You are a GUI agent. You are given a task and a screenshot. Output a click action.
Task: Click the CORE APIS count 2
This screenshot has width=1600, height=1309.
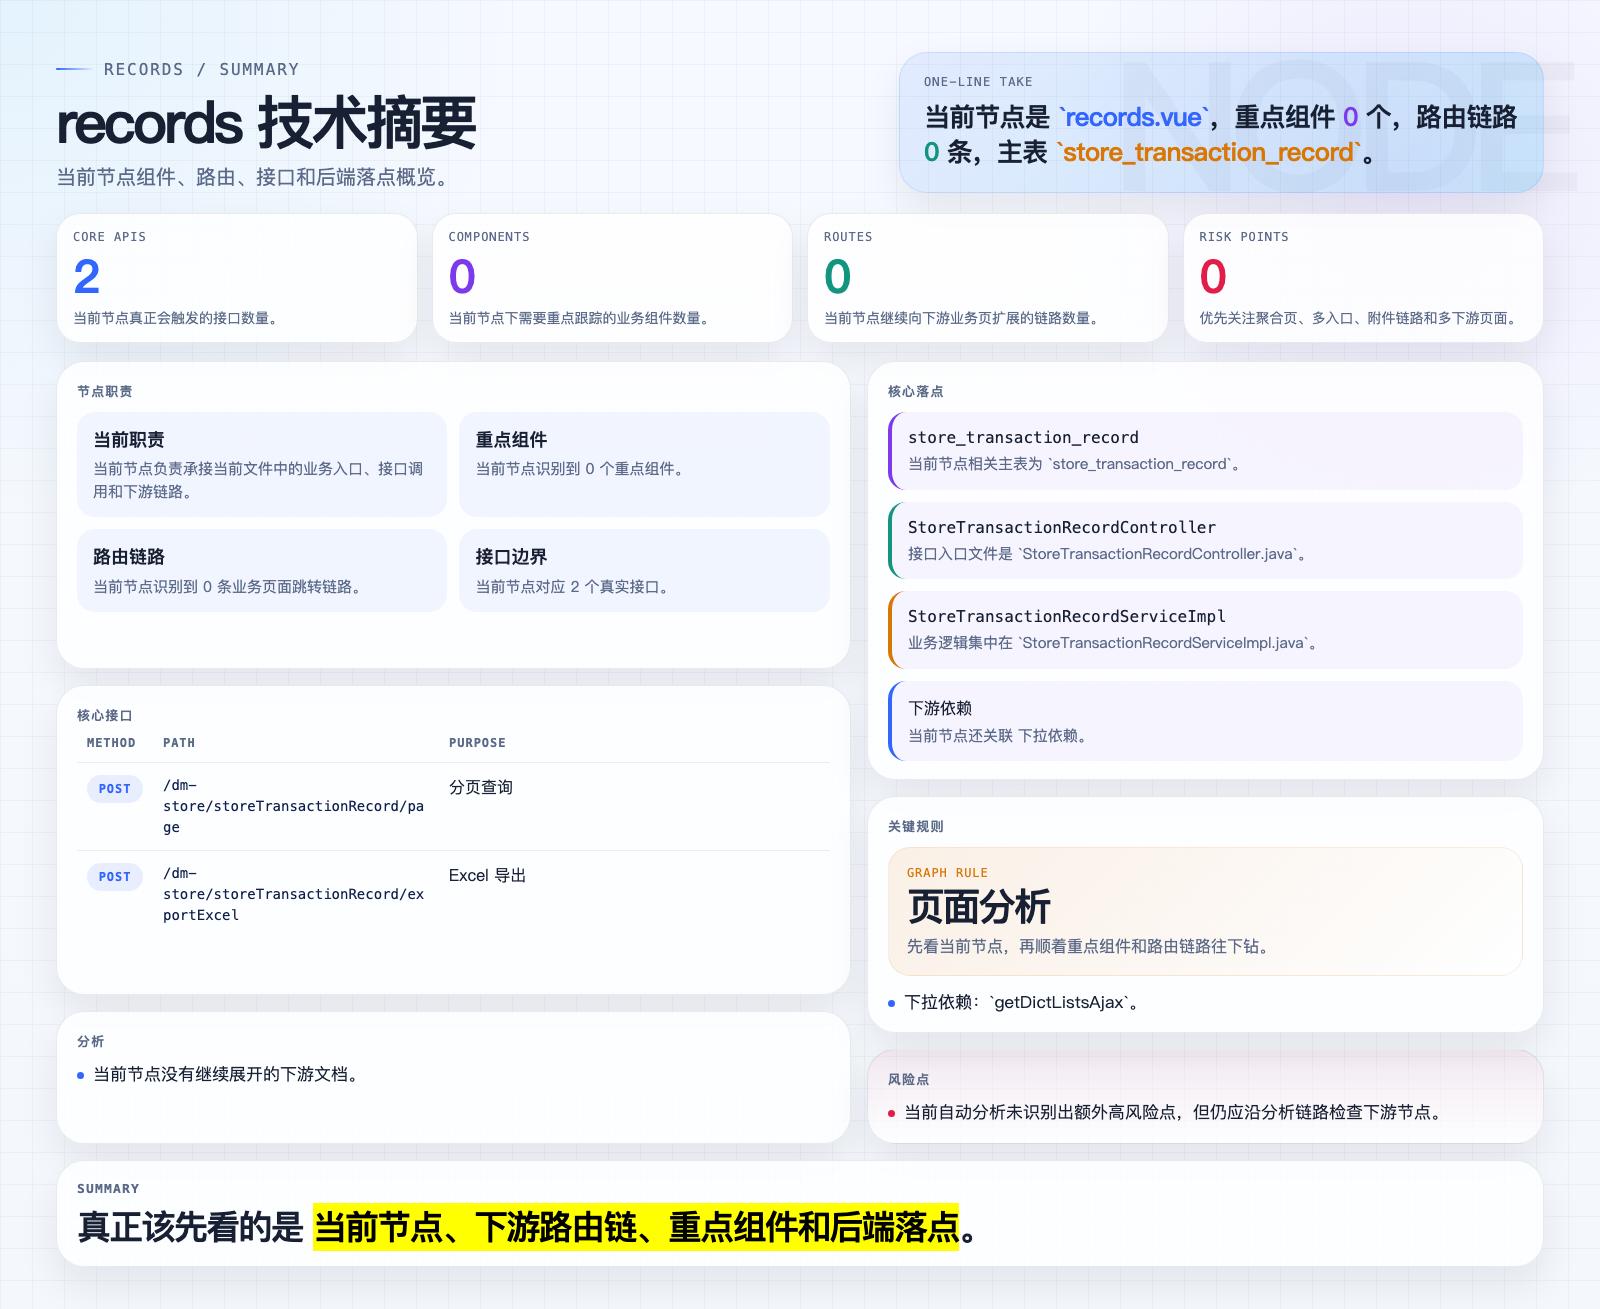[x=87, y=276]
